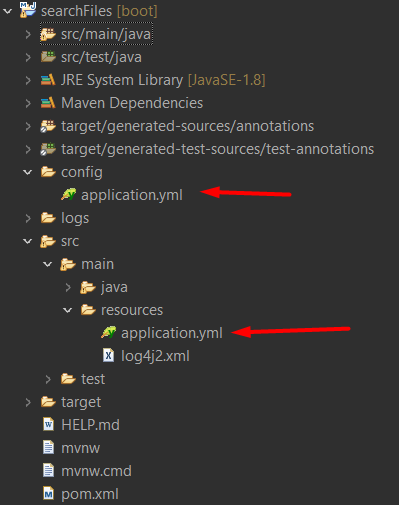This screenshot has width=399, height=505.
Task: Expand the src/test/java source folder
Action: click(28, 57)
